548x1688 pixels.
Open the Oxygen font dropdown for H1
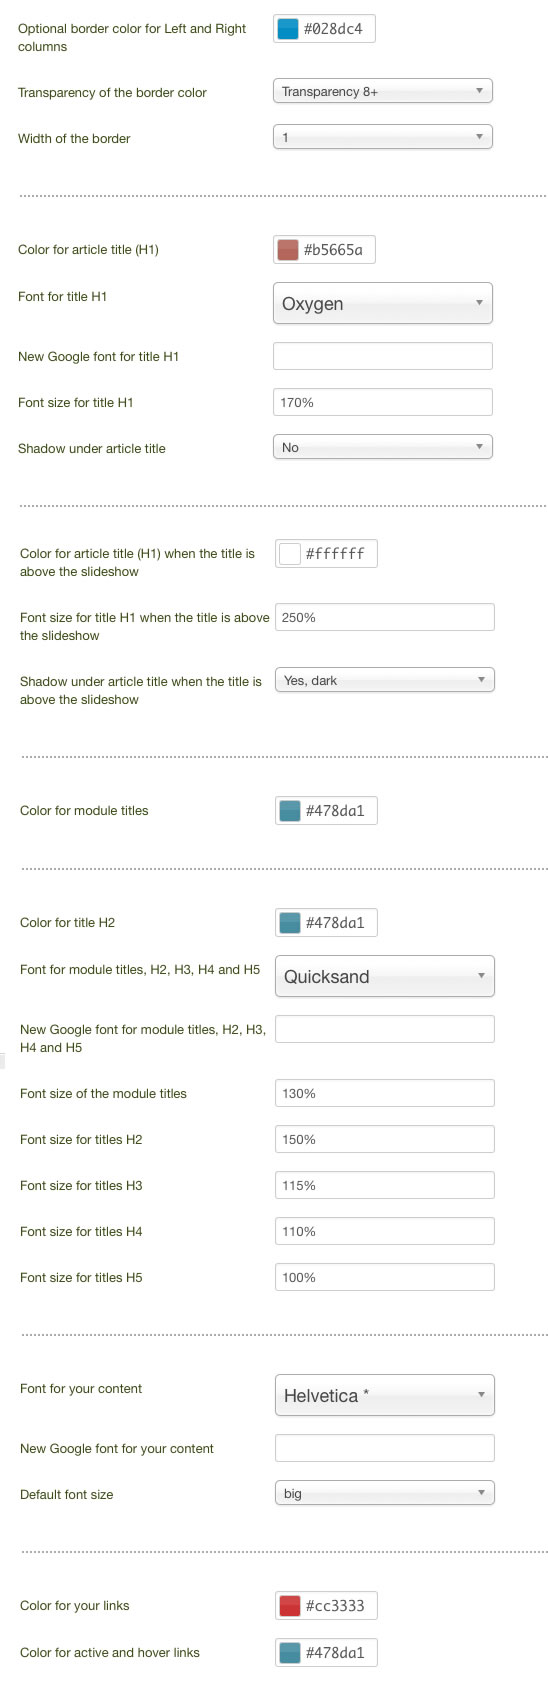[x=383, y=304]
